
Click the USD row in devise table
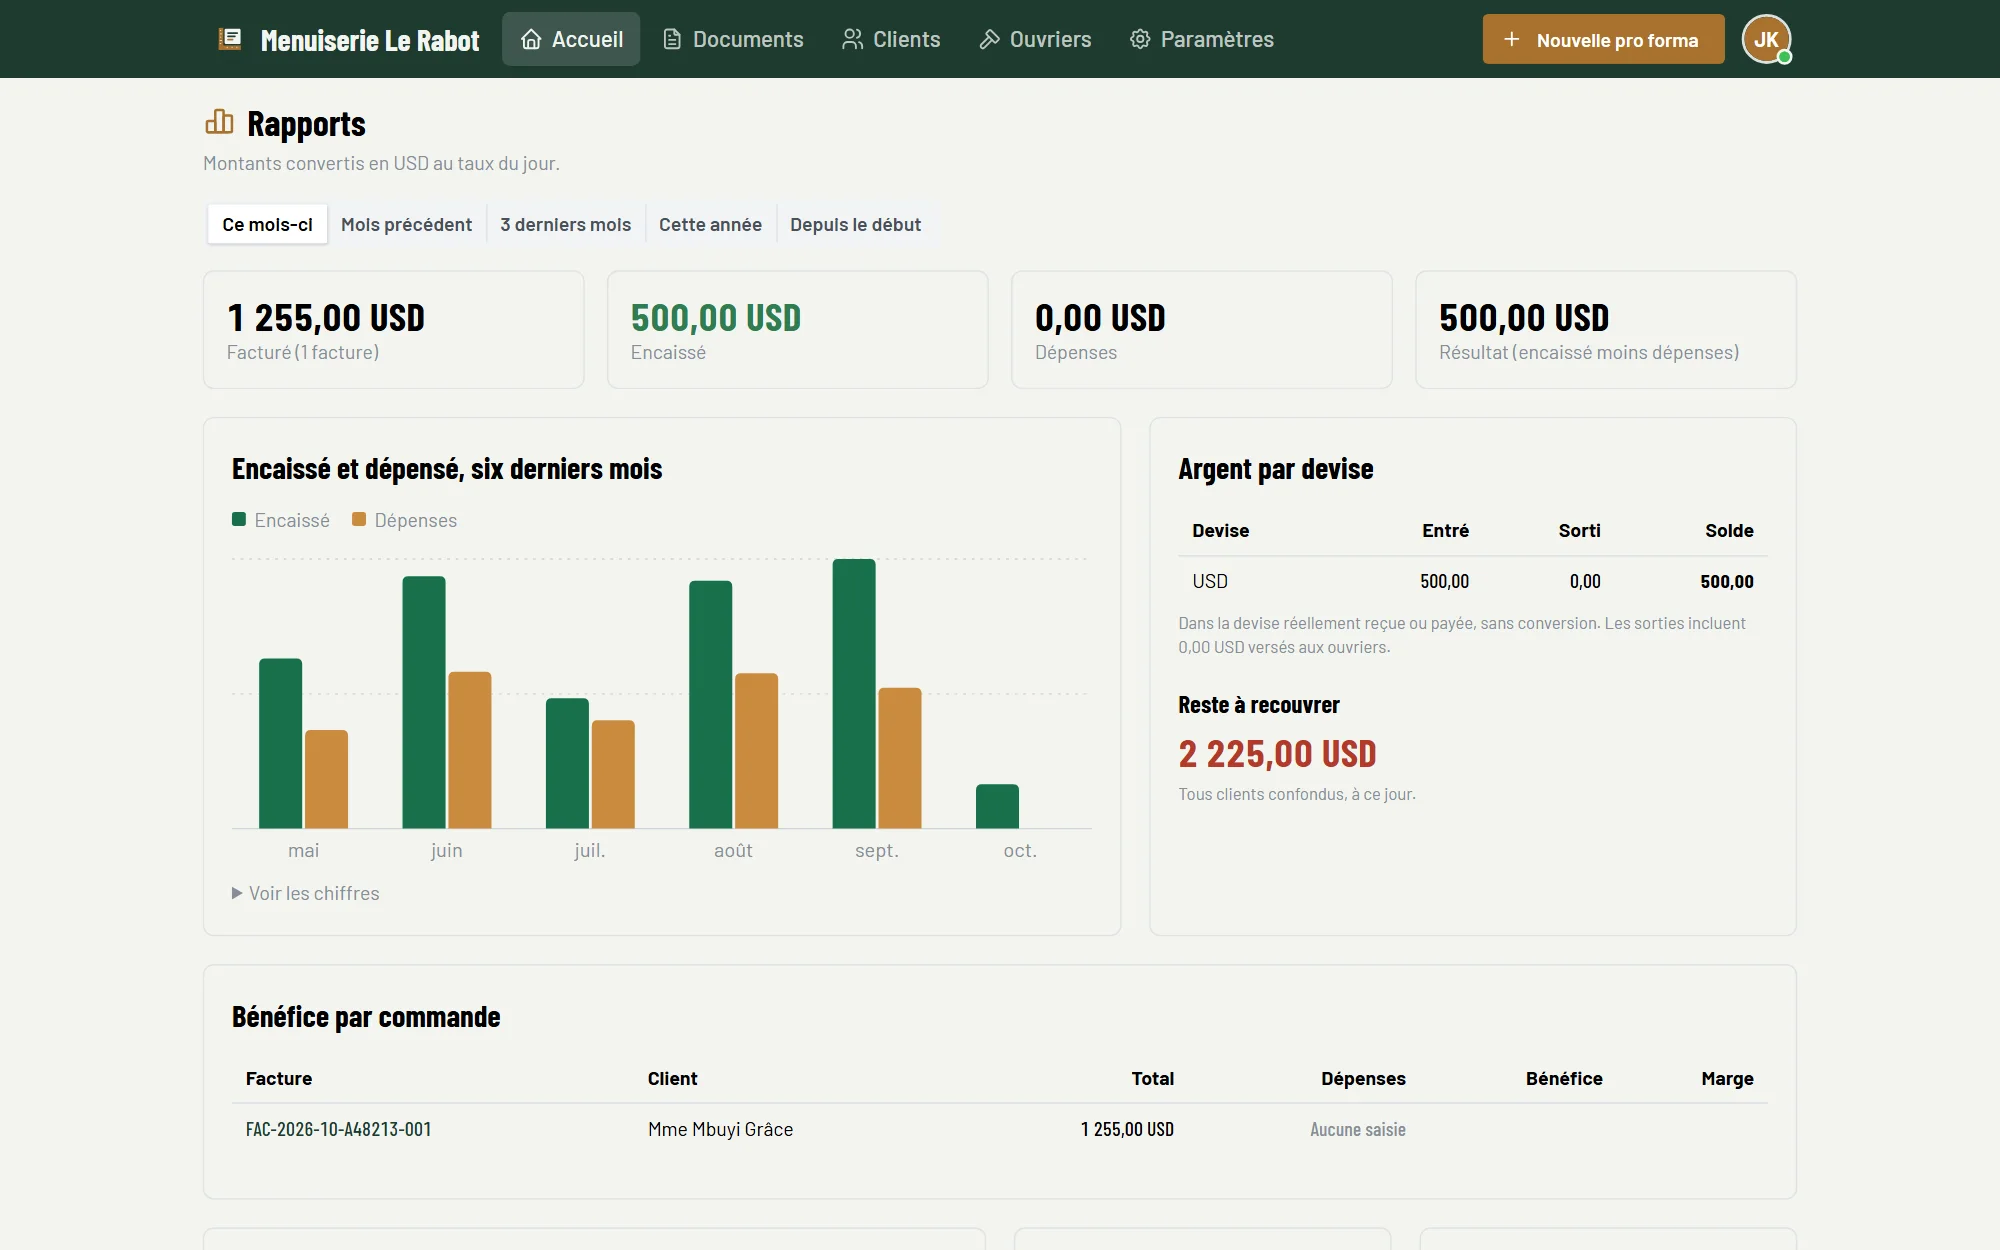pos(1472,581)
